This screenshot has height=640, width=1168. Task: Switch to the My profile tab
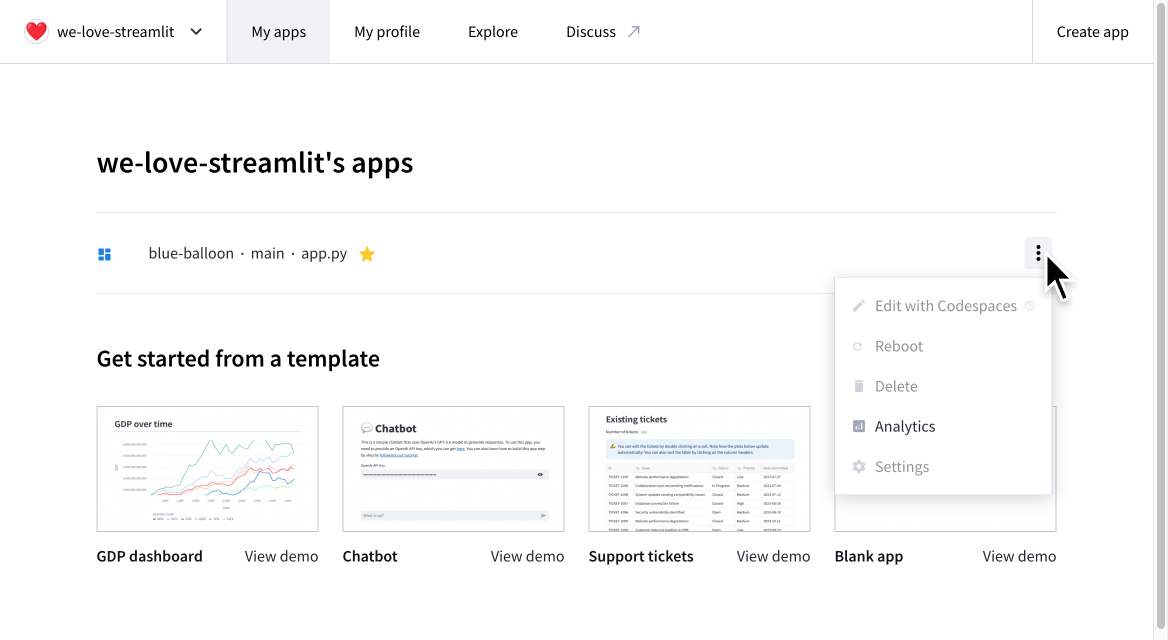coord(387,31)
